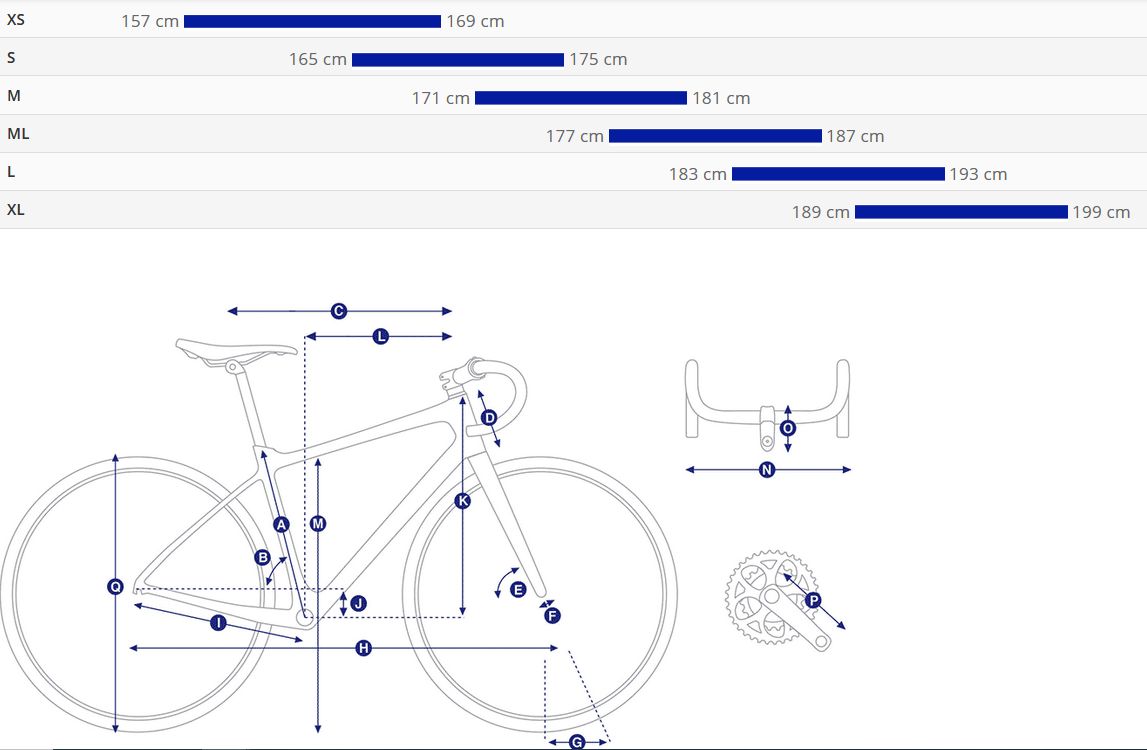Click the M standover marker

(317, 524)
